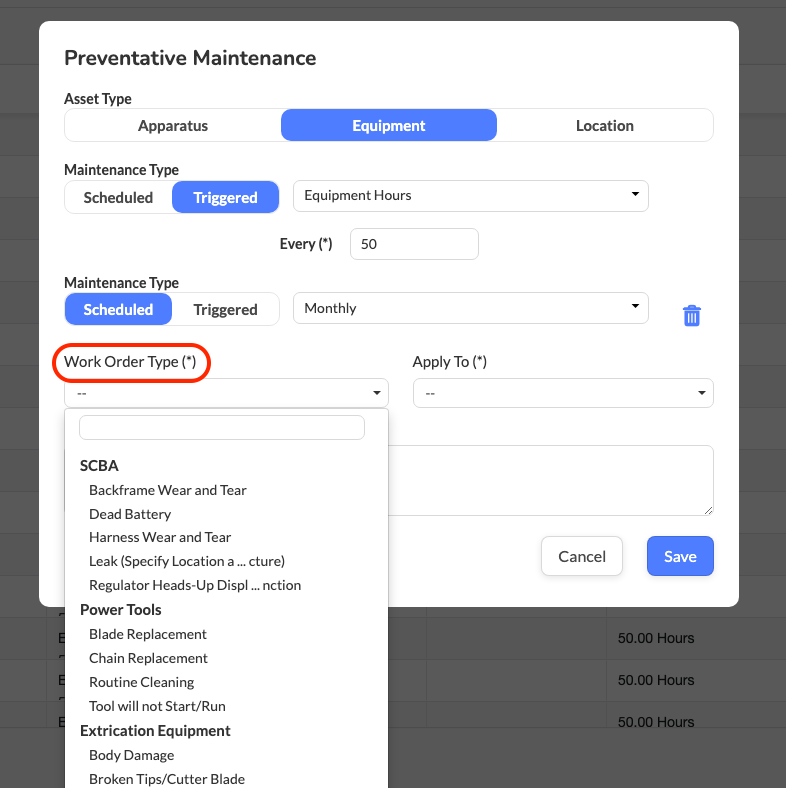The height and width of the screenshot is (788, 786).
Task: Delete the Monthly maintenance row via trash icon
Action: tap(691, 316)
